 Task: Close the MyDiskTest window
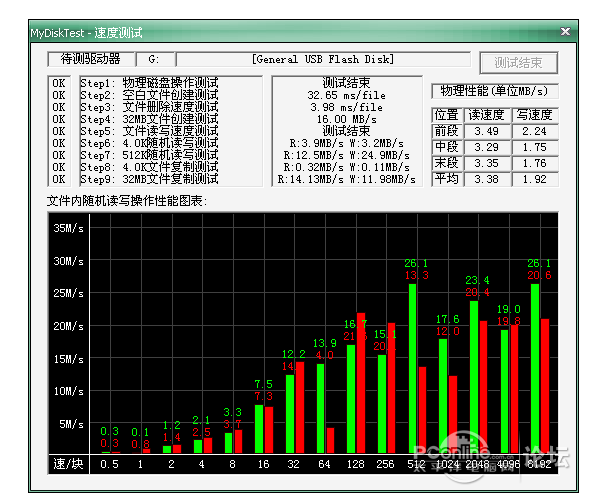pos(567,33)
